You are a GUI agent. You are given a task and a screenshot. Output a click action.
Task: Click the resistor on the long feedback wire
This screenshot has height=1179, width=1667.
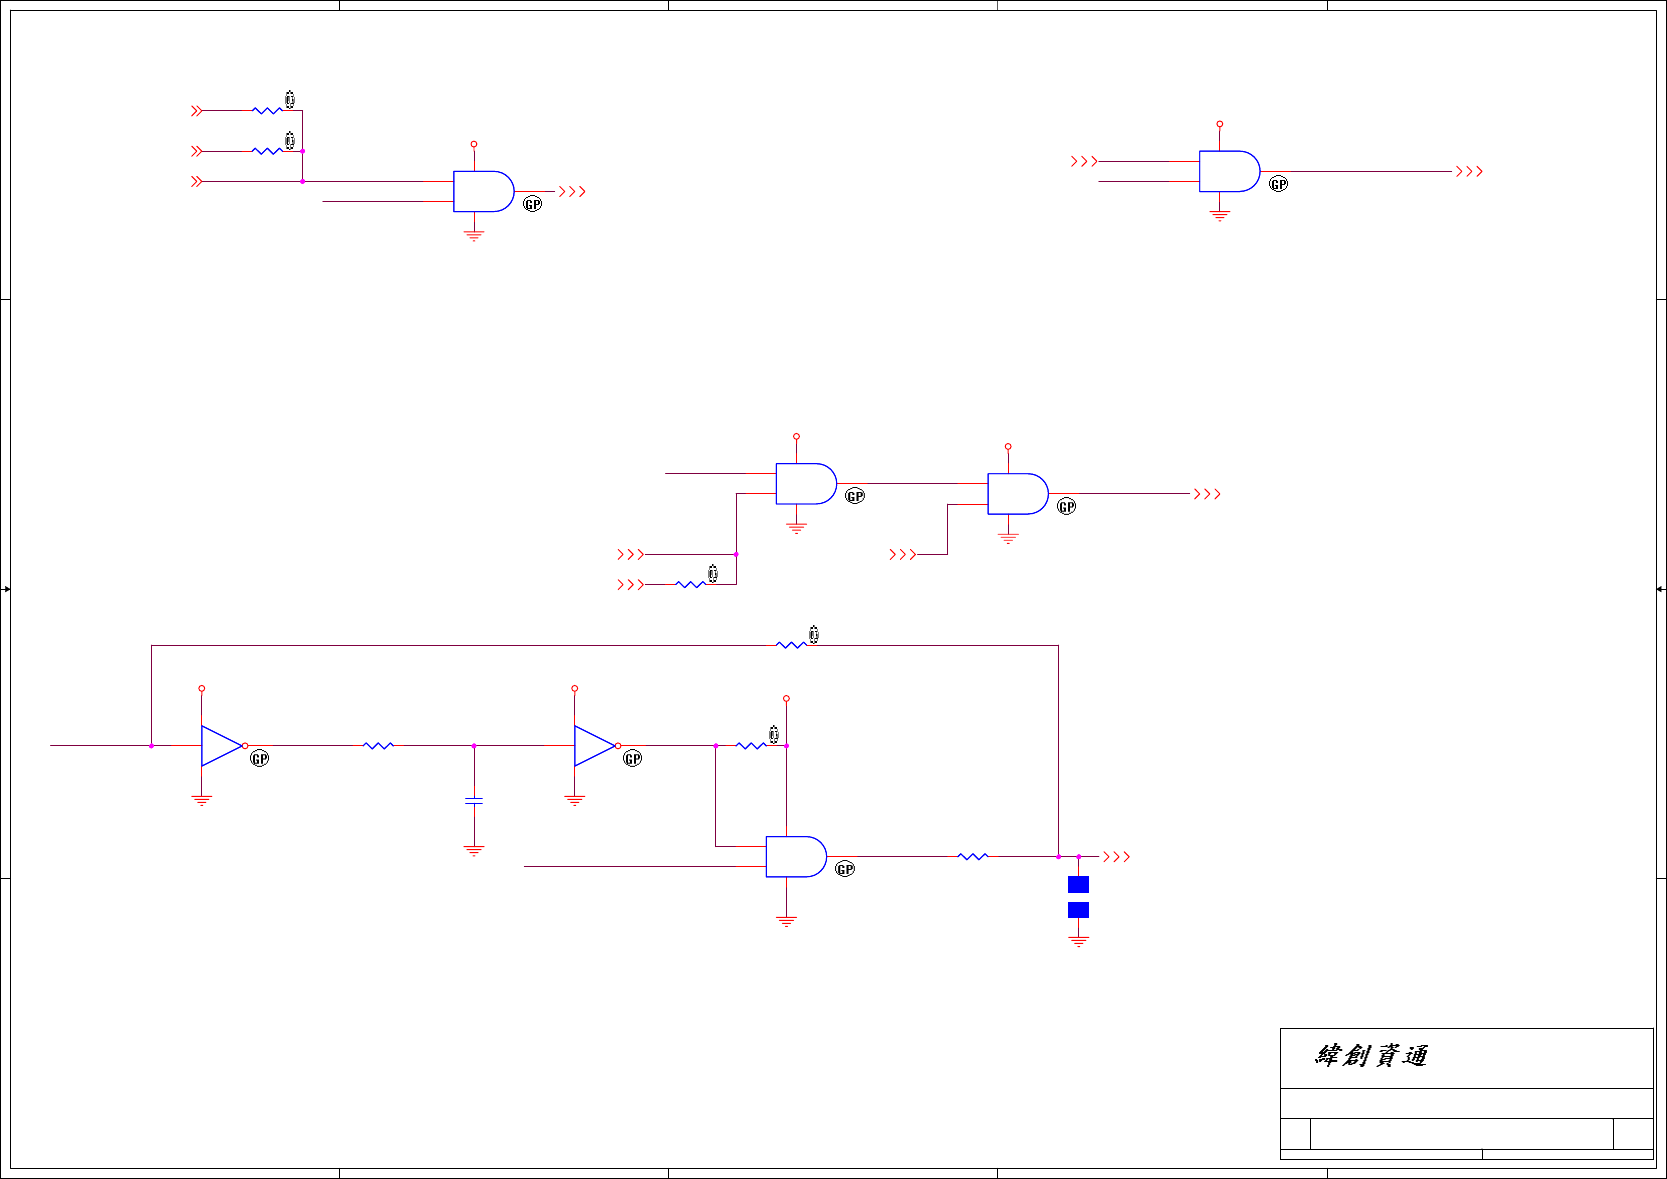791,646
